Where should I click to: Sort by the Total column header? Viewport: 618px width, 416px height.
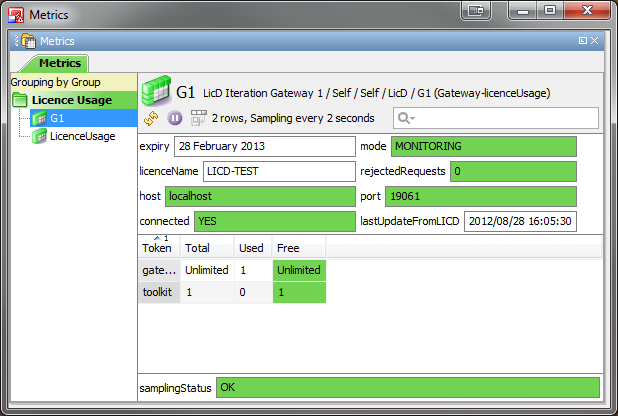pos(198,247)
